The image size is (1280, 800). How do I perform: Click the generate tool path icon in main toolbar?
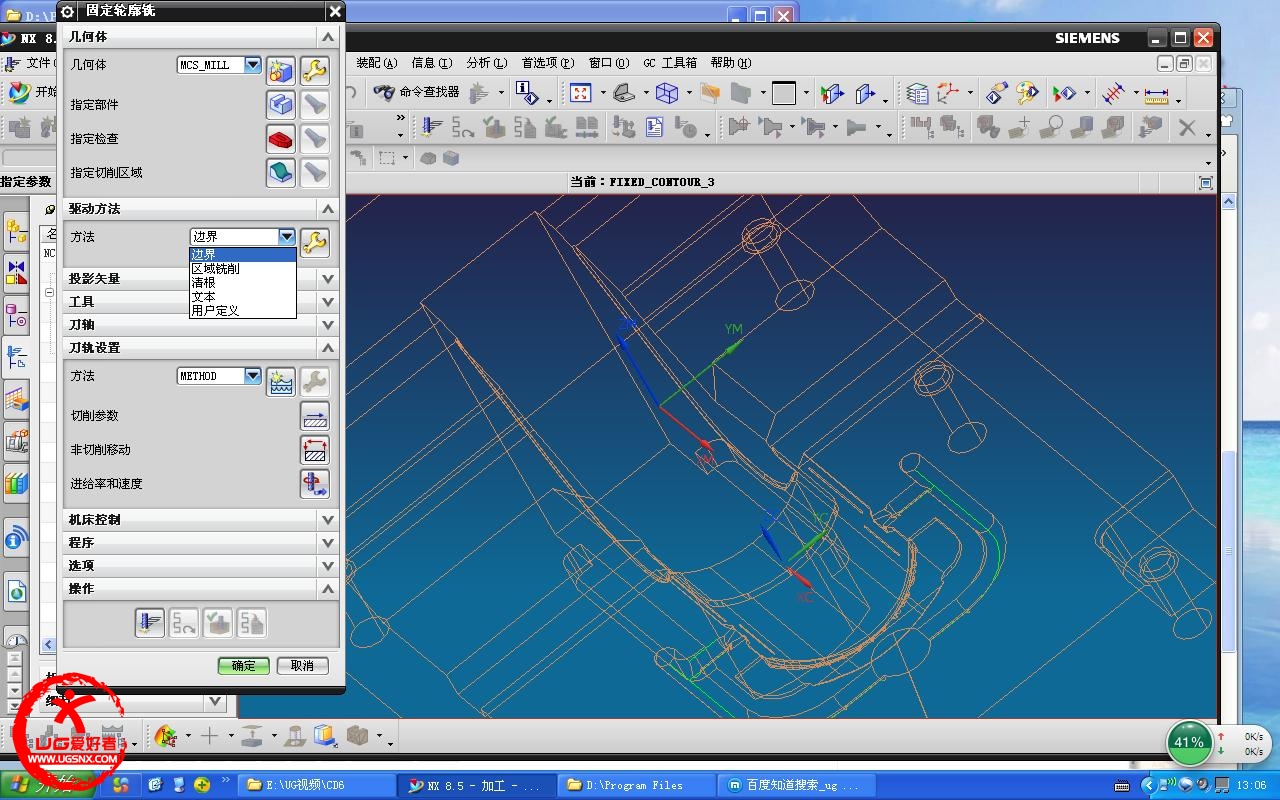coord(432,127)
